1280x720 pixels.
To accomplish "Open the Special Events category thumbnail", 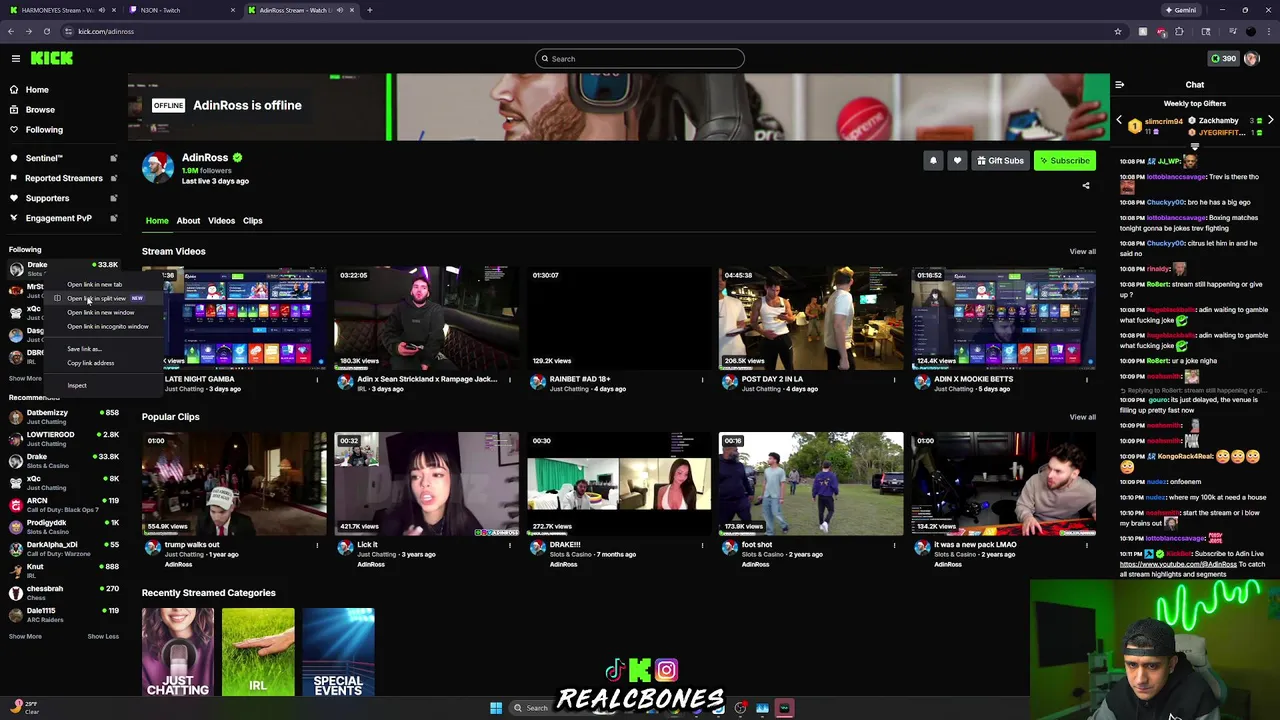I will [x=338, y=652].
